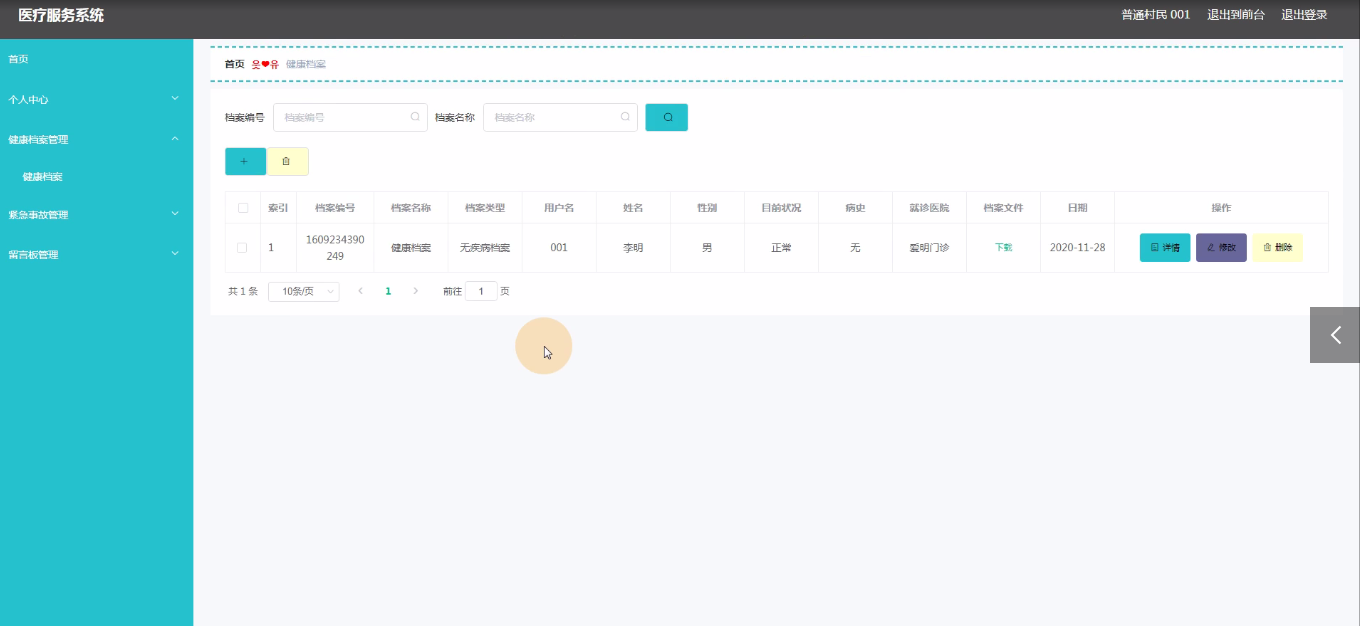Click the 下载 file download link
This screenshot has height=626, width=1360.
1003,247
